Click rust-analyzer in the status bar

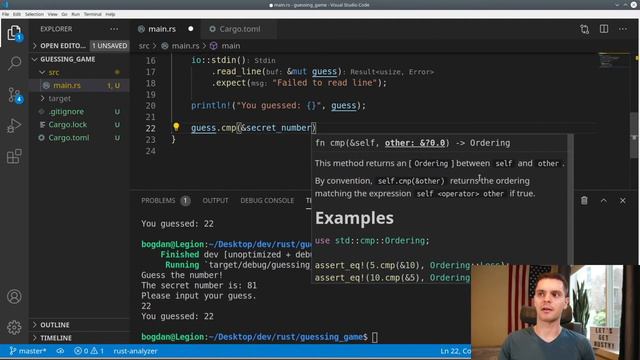136,351
